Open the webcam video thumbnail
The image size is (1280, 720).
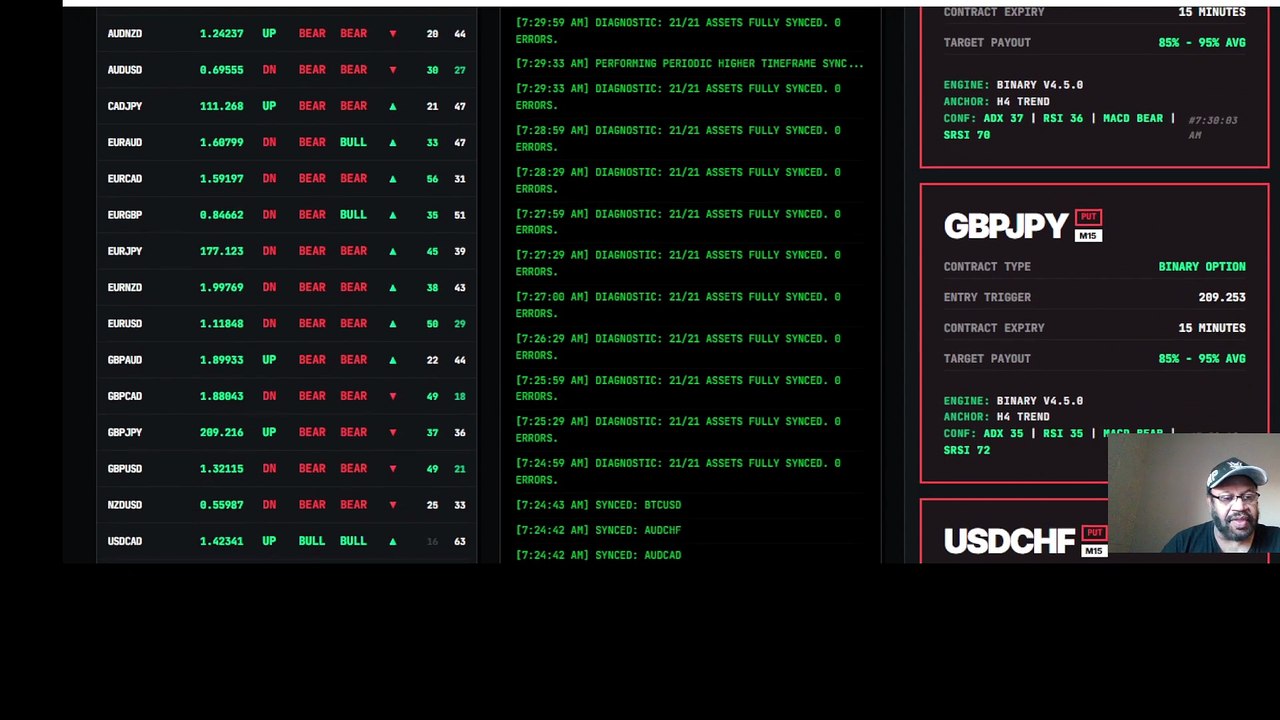pos(1194,494)
